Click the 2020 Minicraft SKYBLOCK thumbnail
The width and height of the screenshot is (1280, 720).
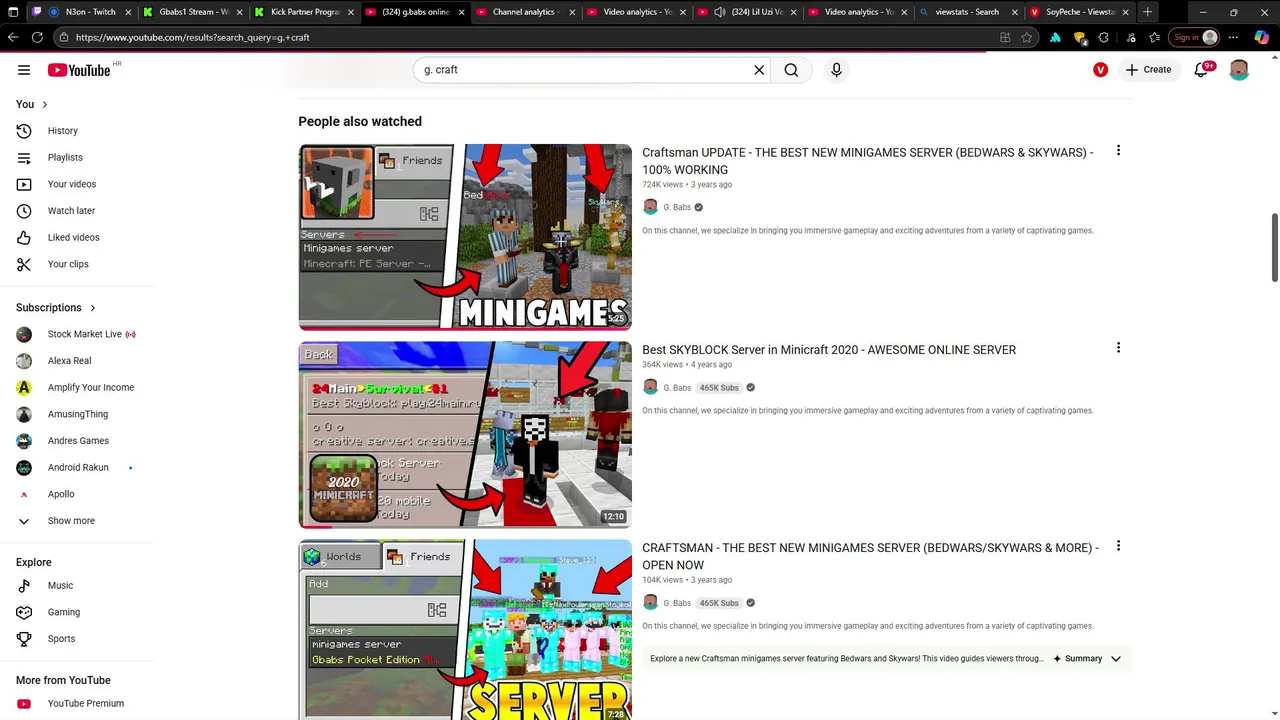pos(465,435)
